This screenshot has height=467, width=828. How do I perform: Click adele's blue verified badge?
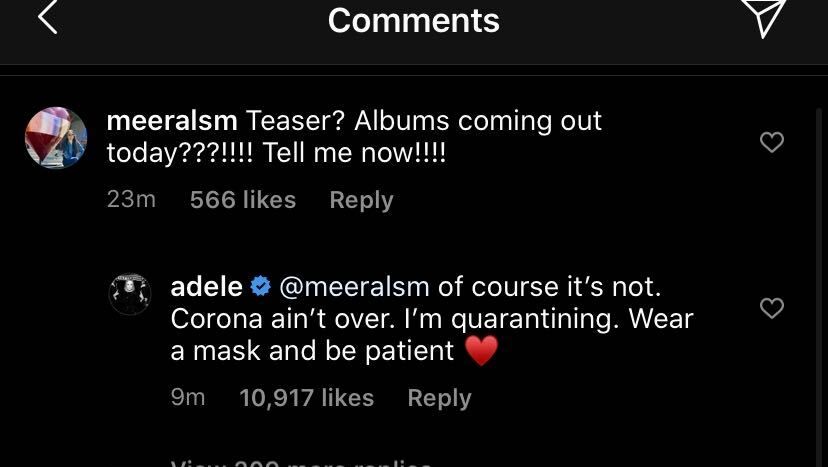(260, 287)
